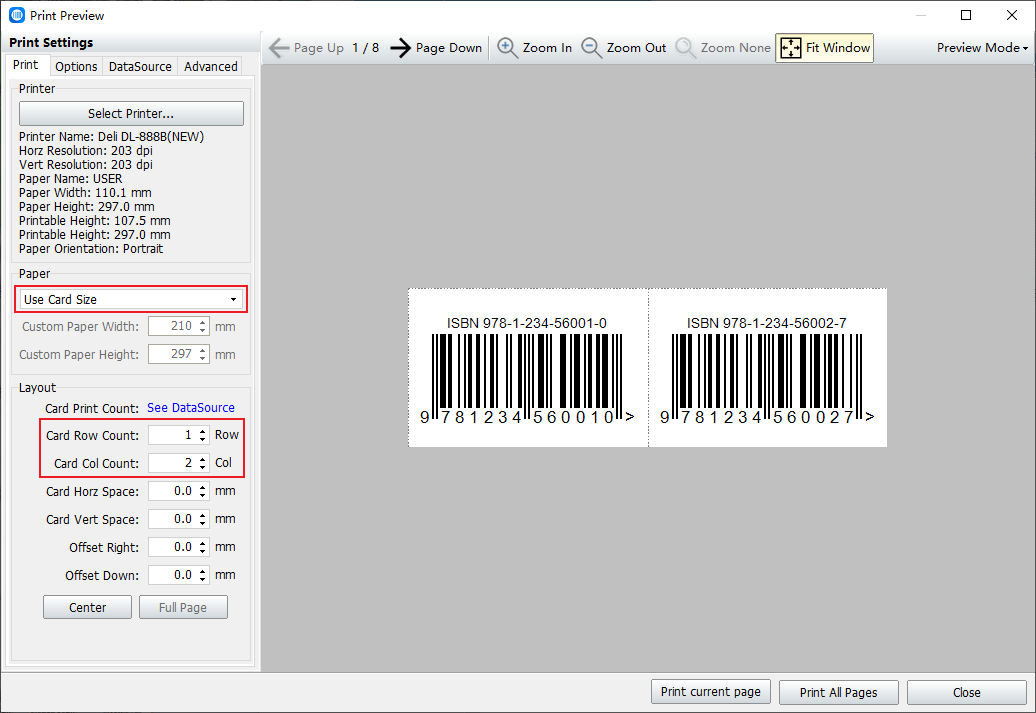
Task: Click the Zoom Out magnifier icon
Action: click(x=591, y=48)
